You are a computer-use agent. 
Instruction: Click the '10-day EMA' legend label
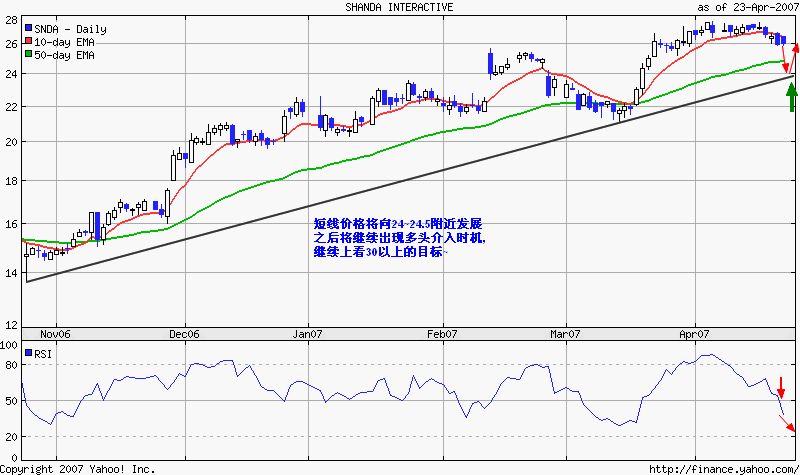click(64, 42)
